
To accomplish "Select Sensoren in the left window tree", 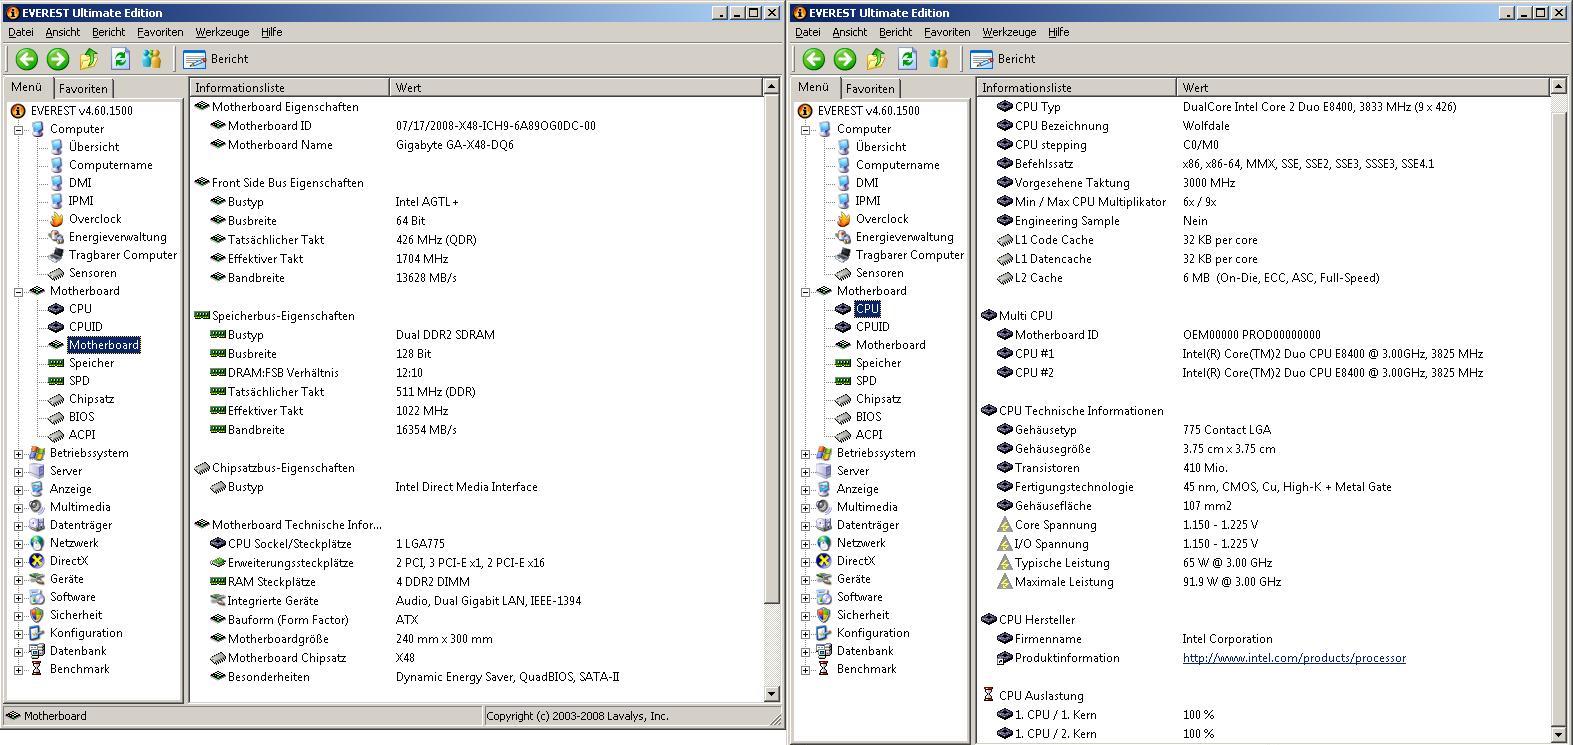I will 93,273.
